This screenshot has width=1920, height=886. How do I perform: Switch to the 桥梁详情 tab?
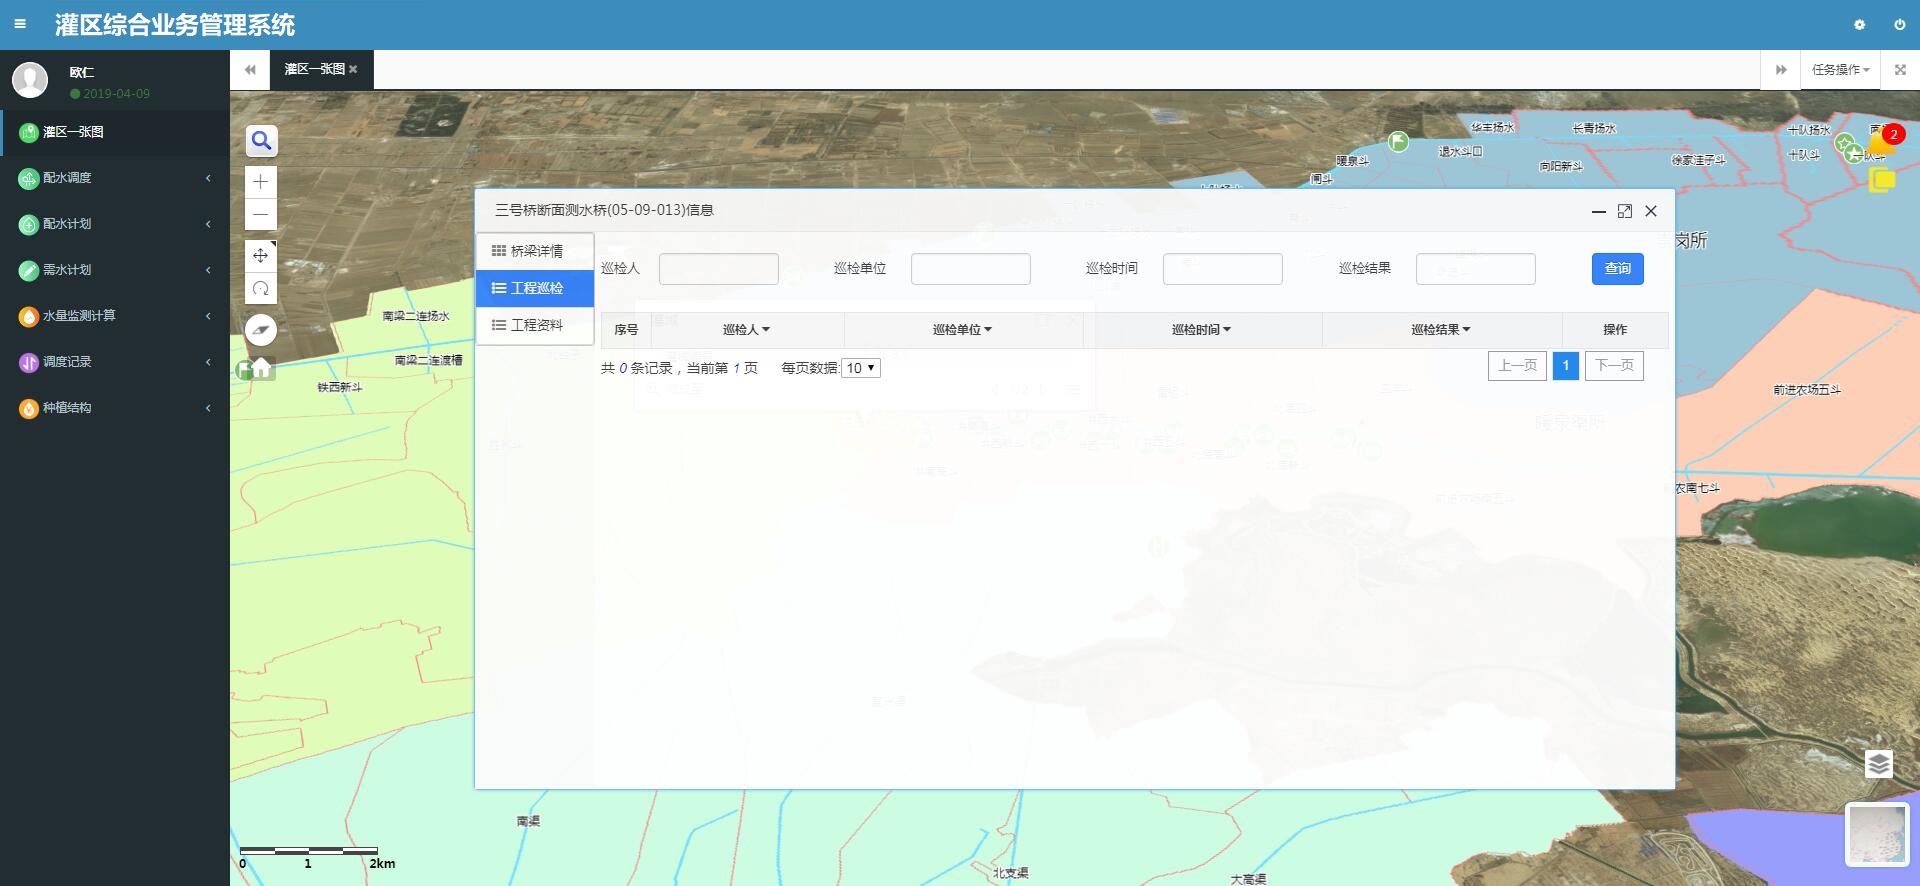coord(535,251)
